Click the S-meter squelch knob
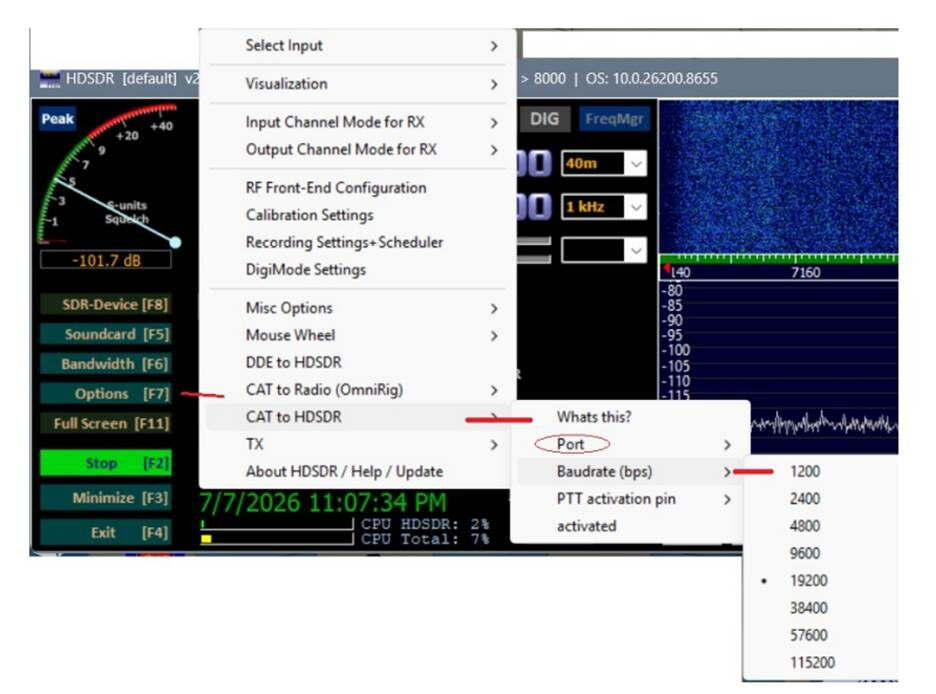This screenshot has width=936, height=694. click(x=175, y=242)
